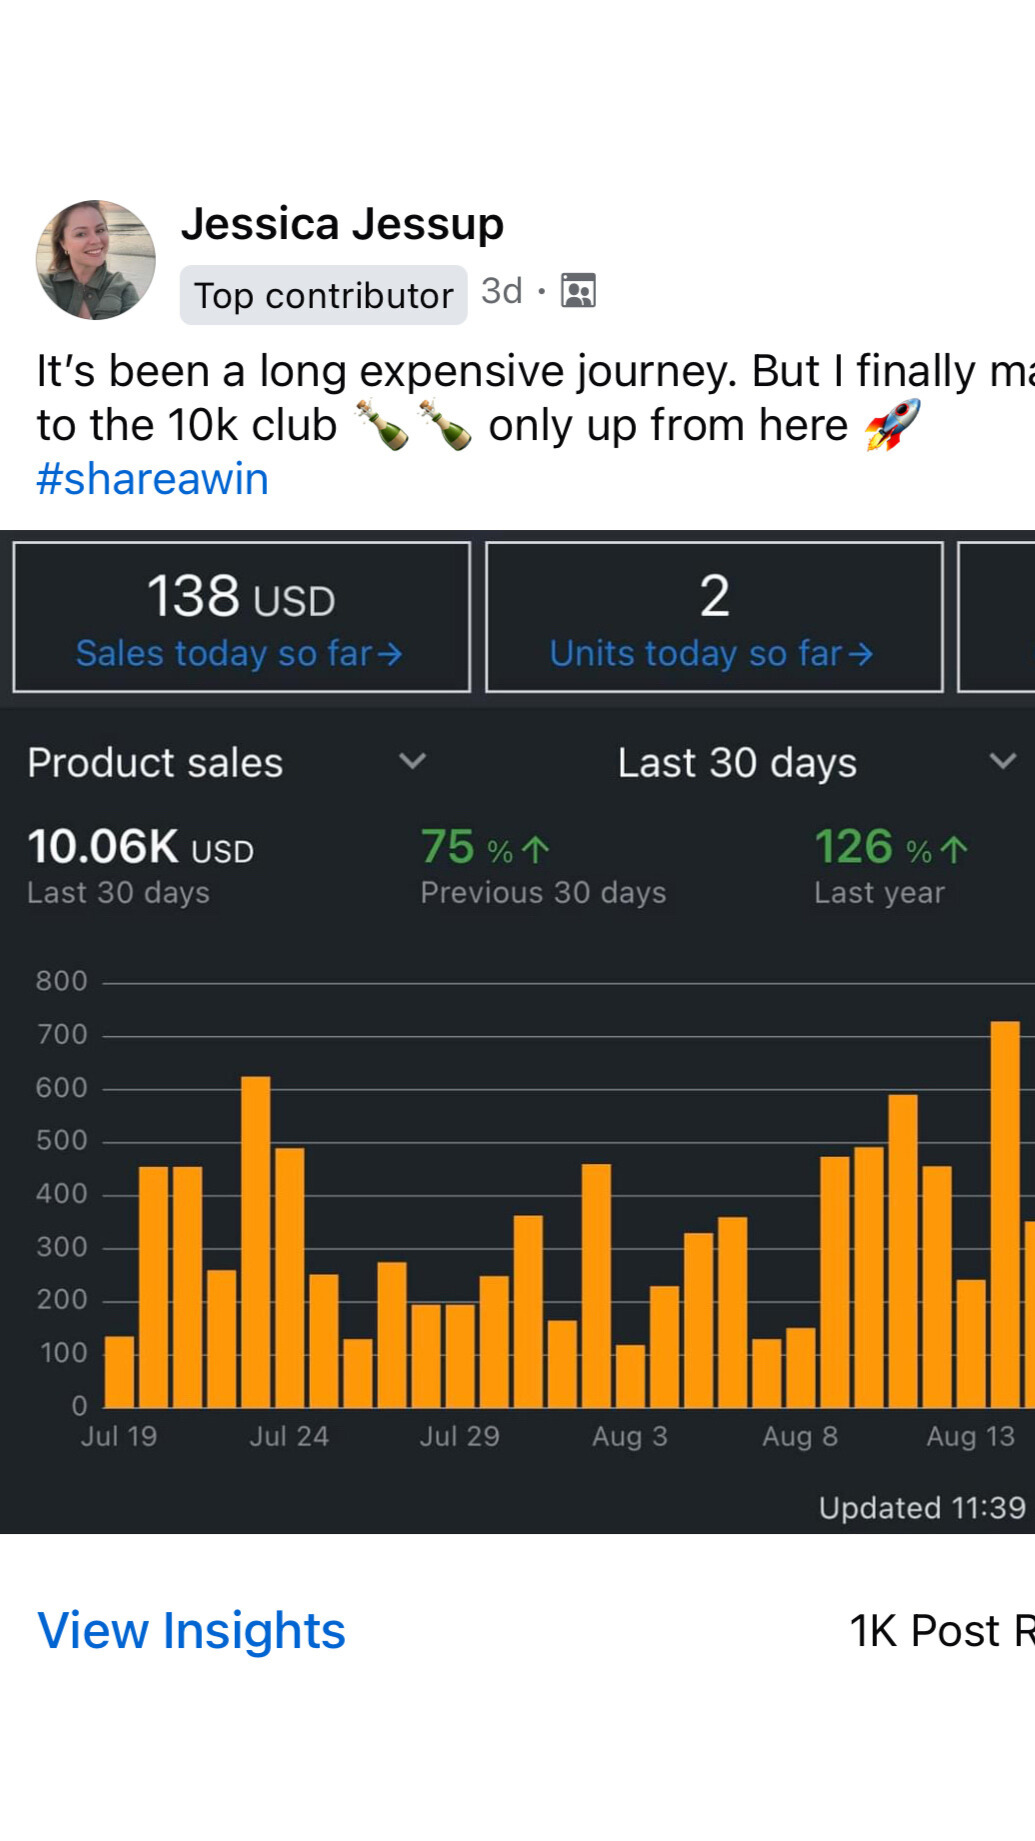Click the Sales today arrow icon

coord(390,654)
